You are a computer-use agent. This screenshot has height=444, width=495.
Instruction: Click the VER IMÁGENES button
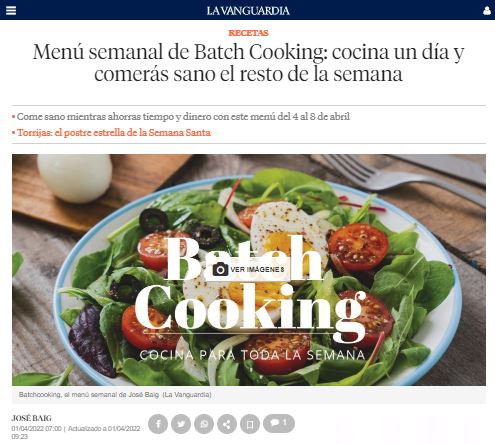coord(249,269)
